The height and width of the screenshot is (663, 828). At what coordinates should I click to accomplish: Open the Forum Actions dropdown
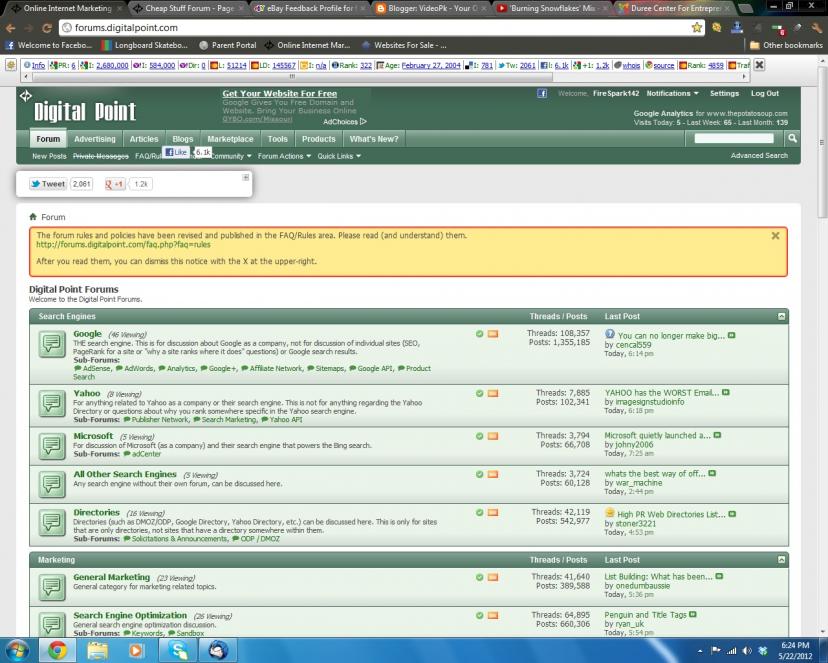click(x=284, y=156)
